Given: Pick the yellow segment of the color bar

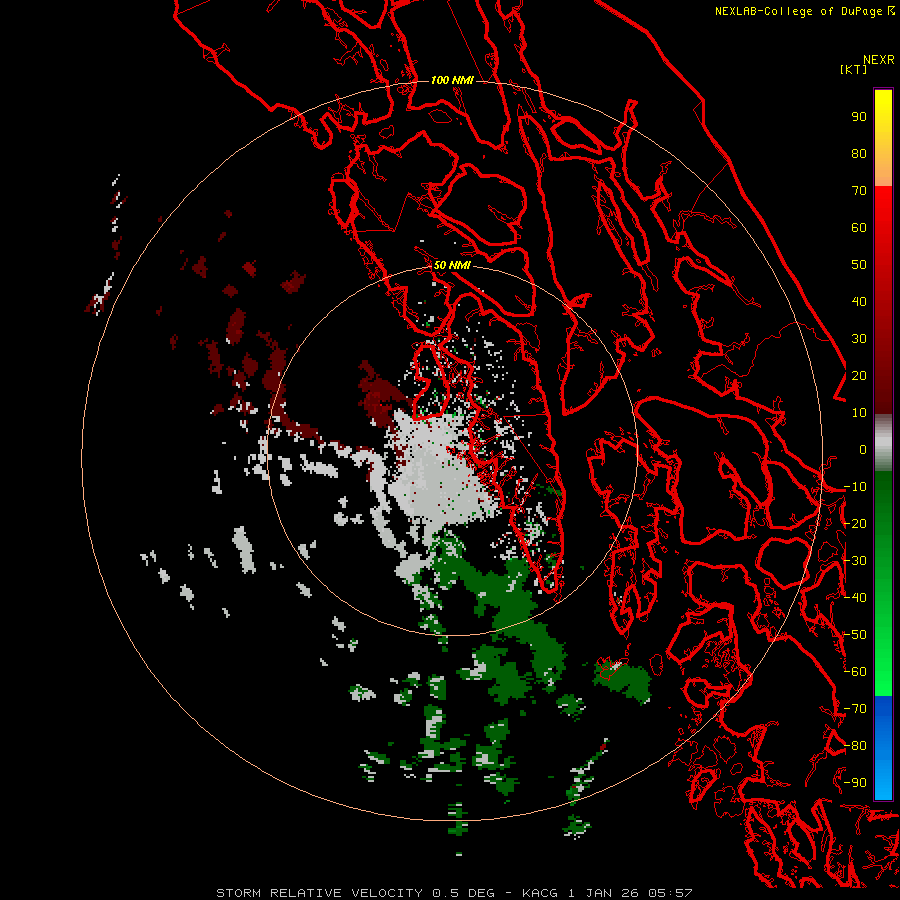Looking at the screenshot, I should (883, 138).
